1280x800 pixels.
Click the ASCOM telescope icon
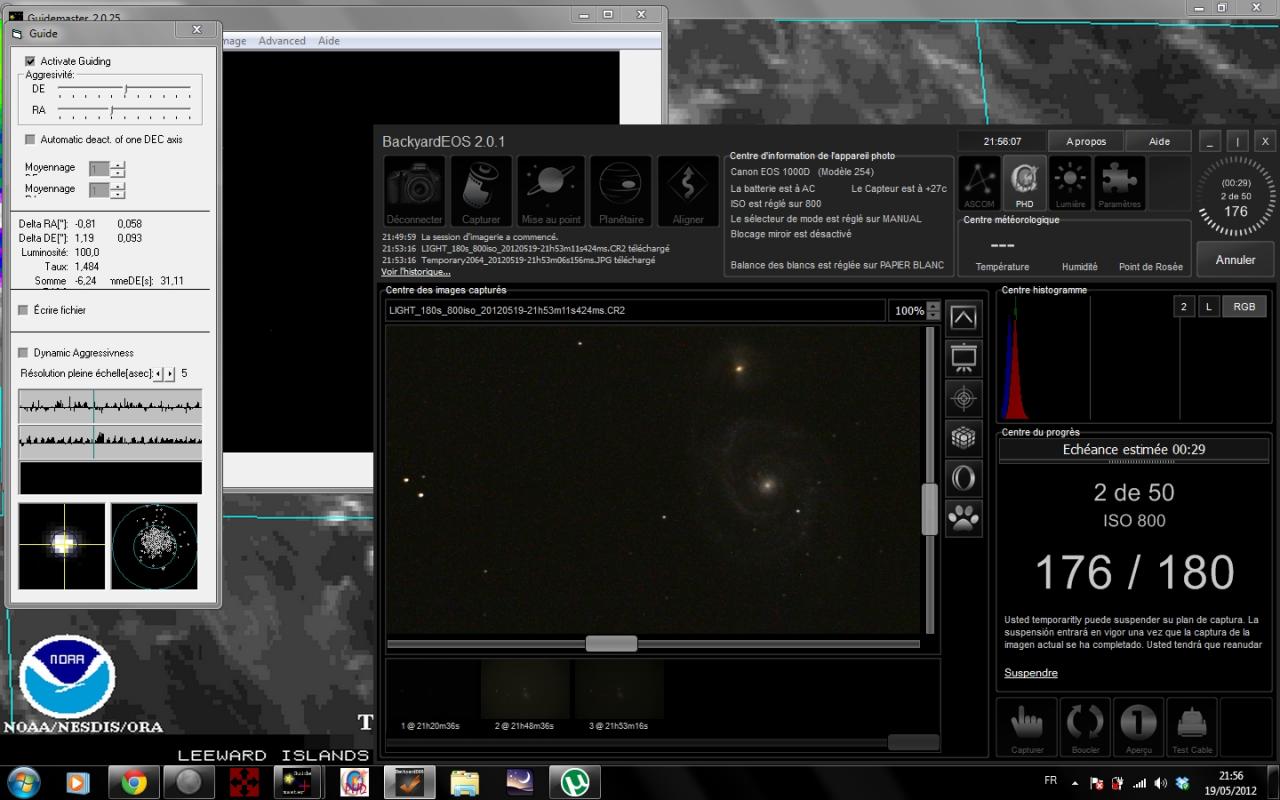coord(979,183)
